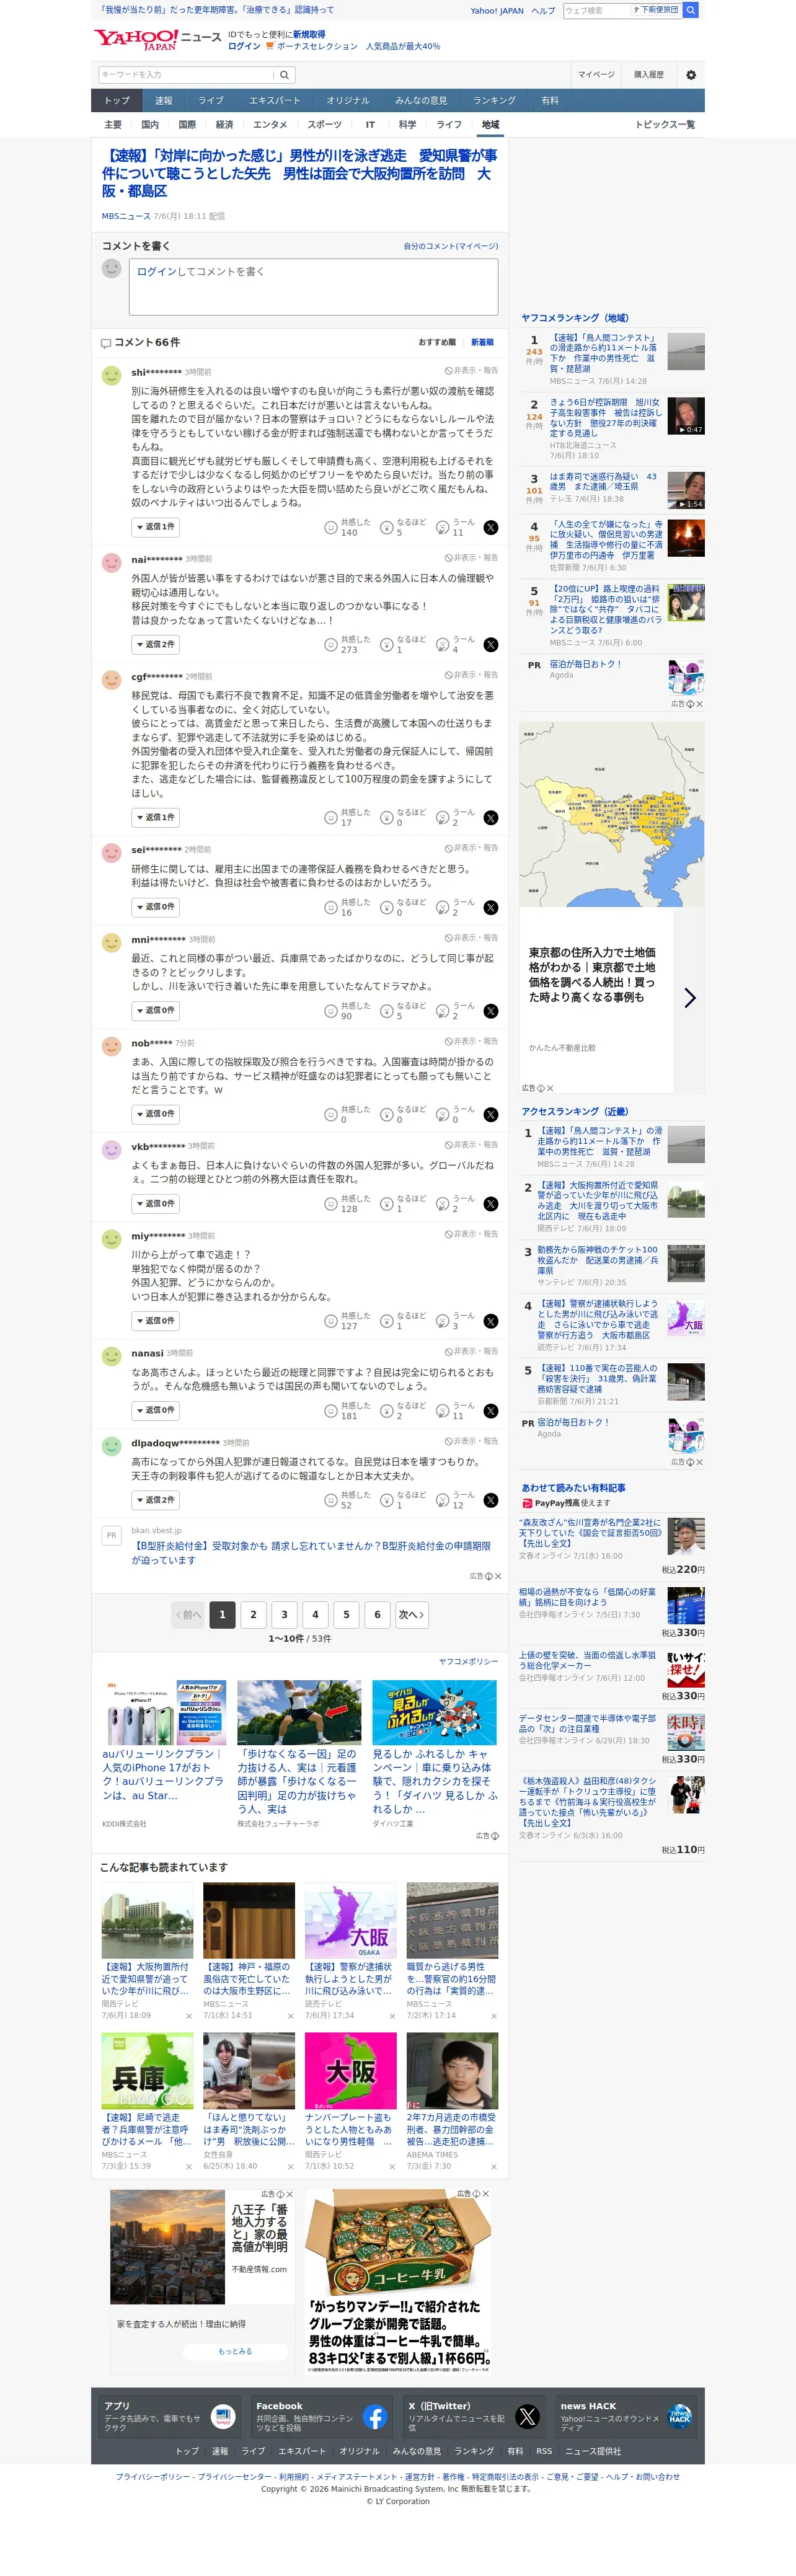Viewport: 796px width, 2576px height.
Task: Toggle うーん on sei's comment
Action: pos(456,908)
